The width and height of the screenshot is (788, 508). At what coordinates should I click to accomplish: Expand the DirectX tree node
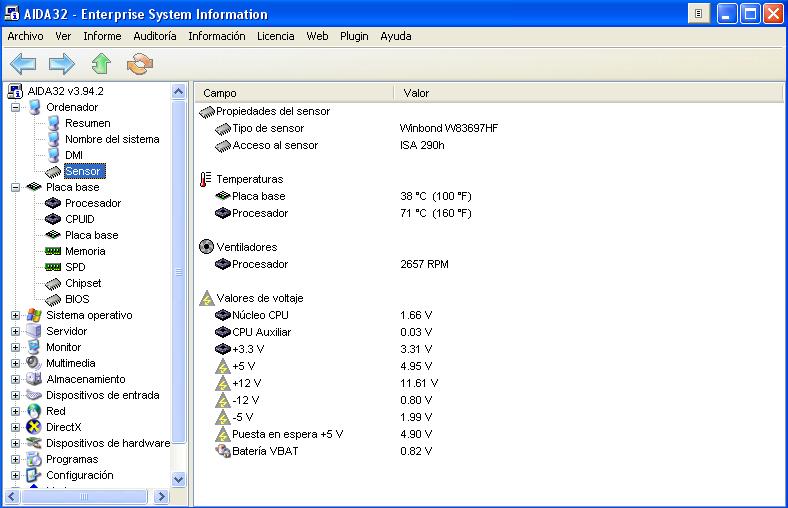pyautogui.click(x=16, y=427)
